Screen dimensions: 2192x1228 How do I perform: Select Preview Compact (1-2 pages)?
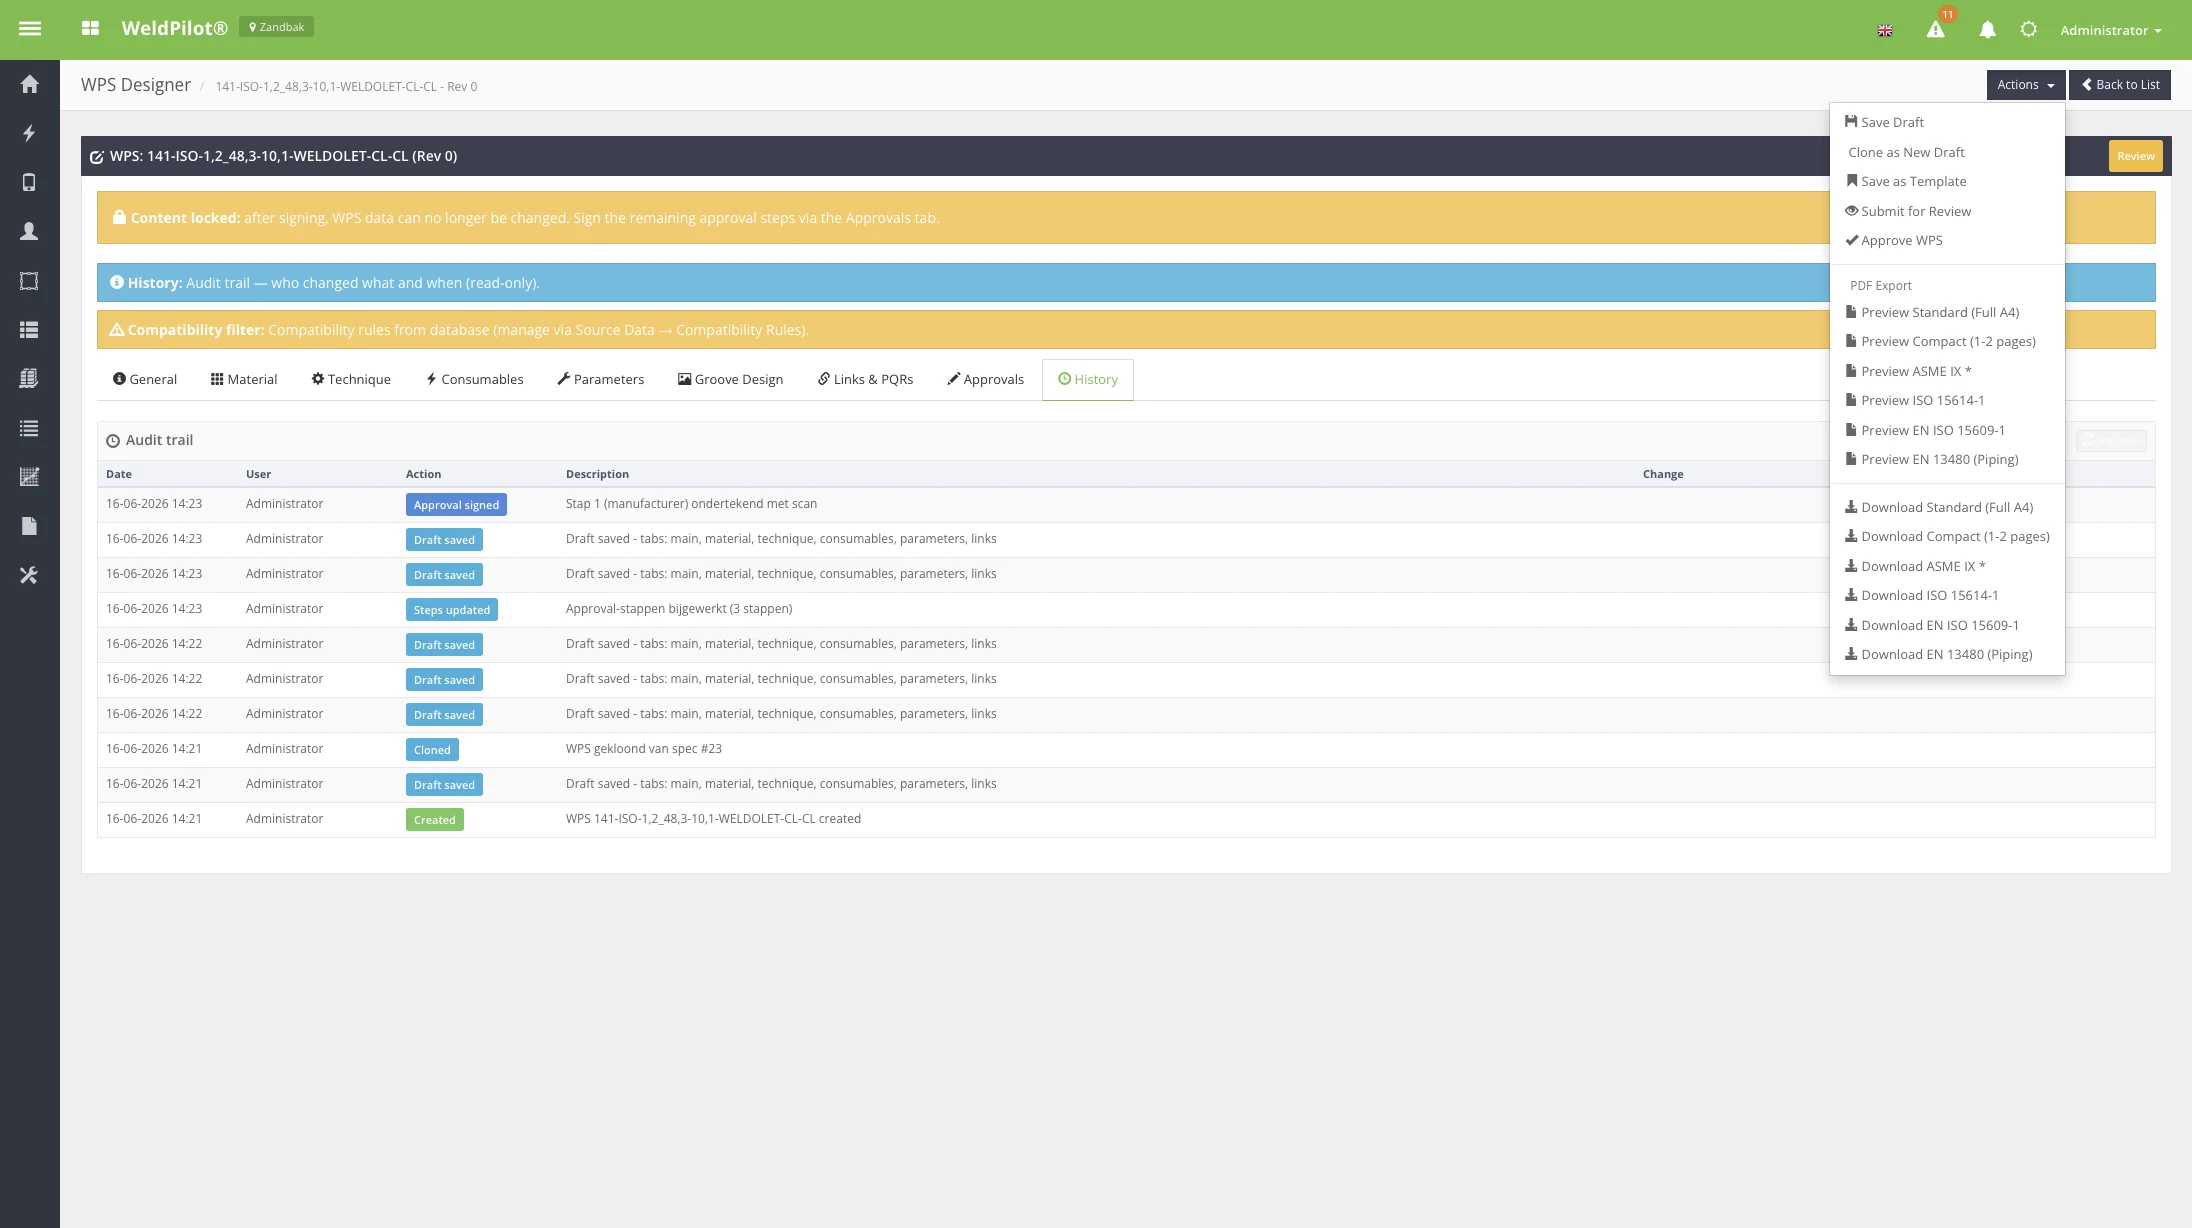coord(1947,341)
